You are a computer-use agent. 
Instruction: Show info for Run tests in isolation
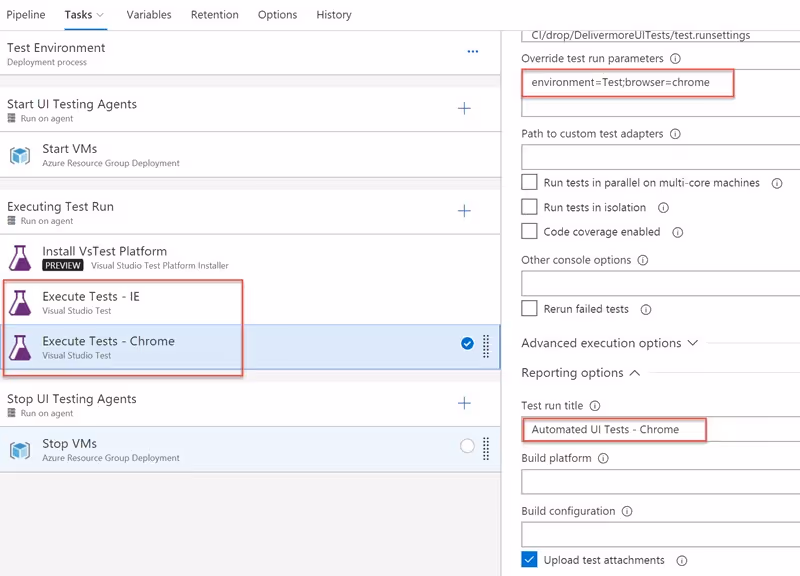(663, 208)
